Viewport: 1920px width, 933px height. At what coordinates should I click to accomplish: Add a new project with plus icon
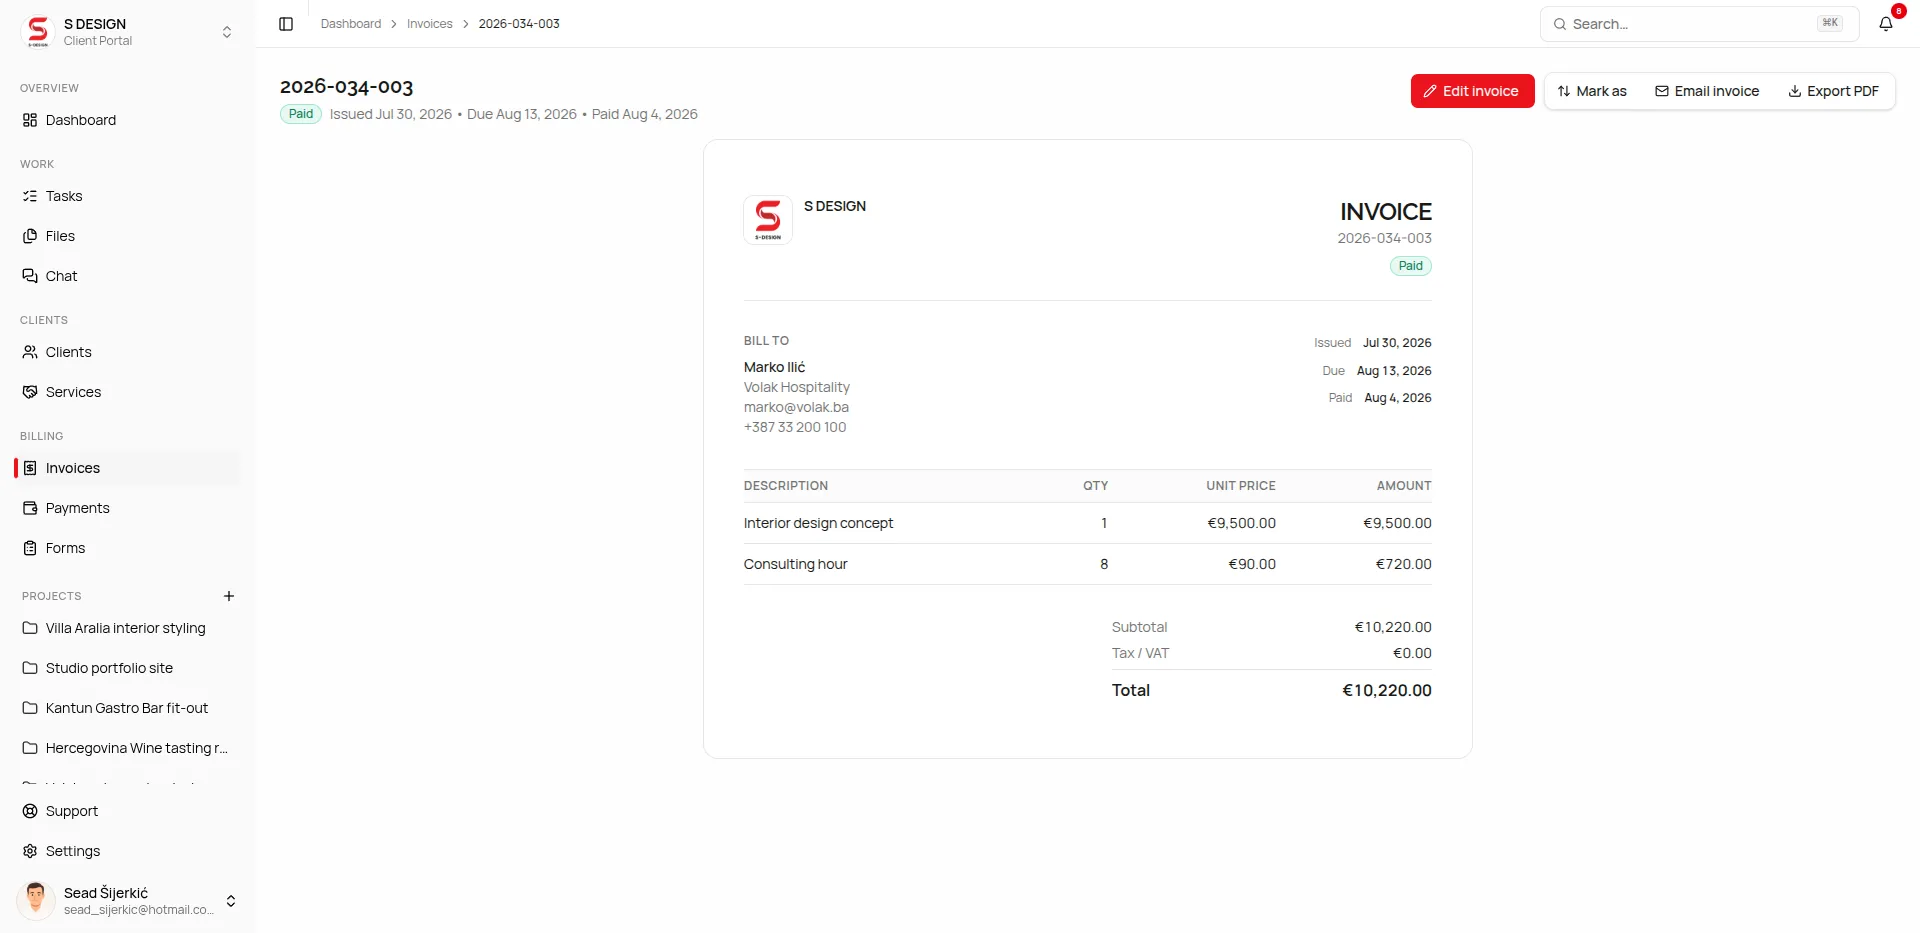coord(229,596)
